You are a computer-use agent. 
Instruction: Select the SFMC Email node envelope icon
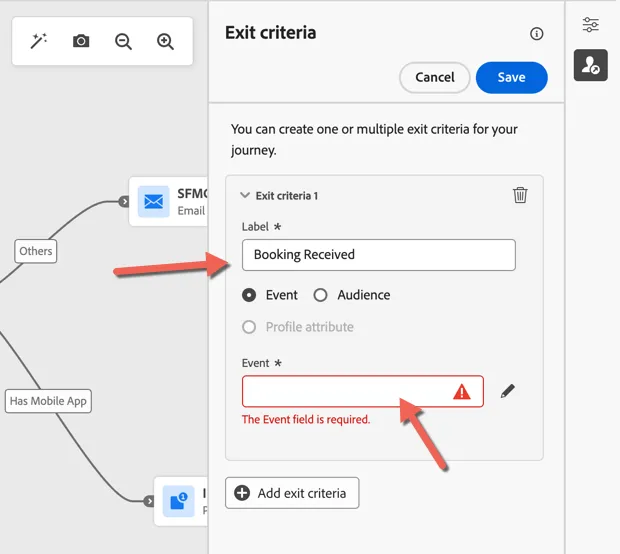click(153, 201)
